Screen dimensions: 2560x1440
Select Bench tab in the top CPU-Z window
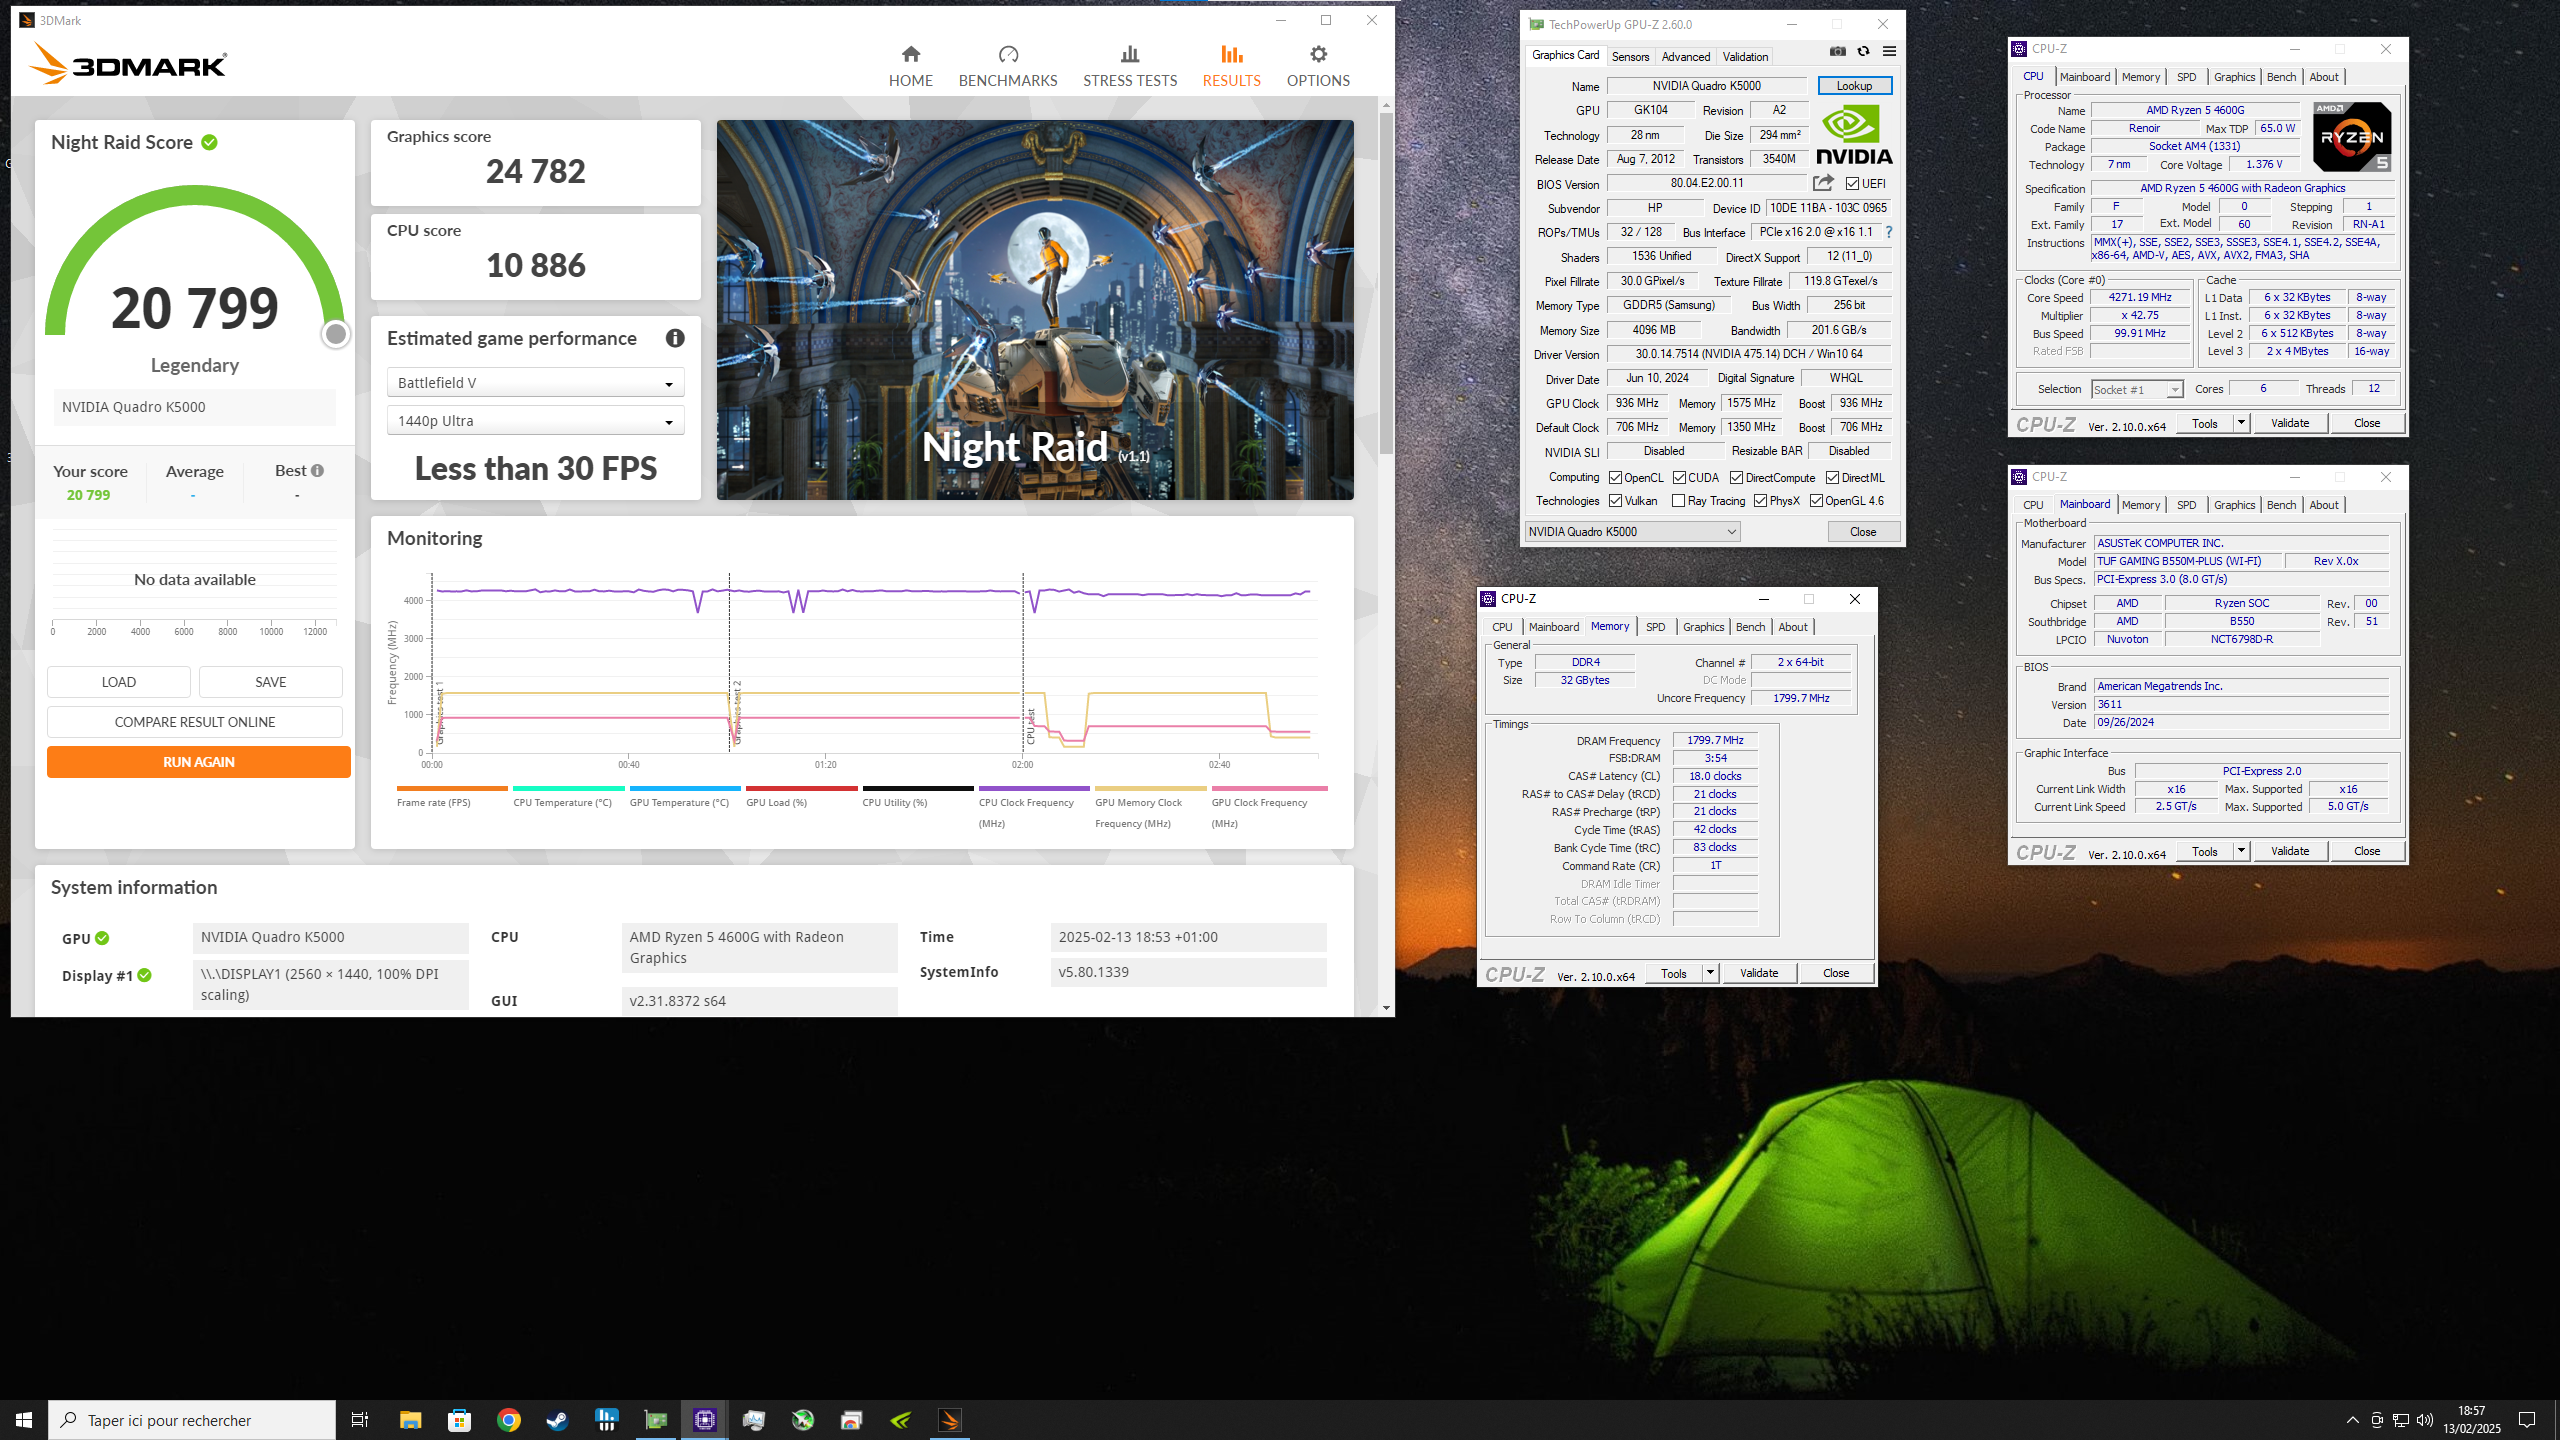tap(2281, 77)
